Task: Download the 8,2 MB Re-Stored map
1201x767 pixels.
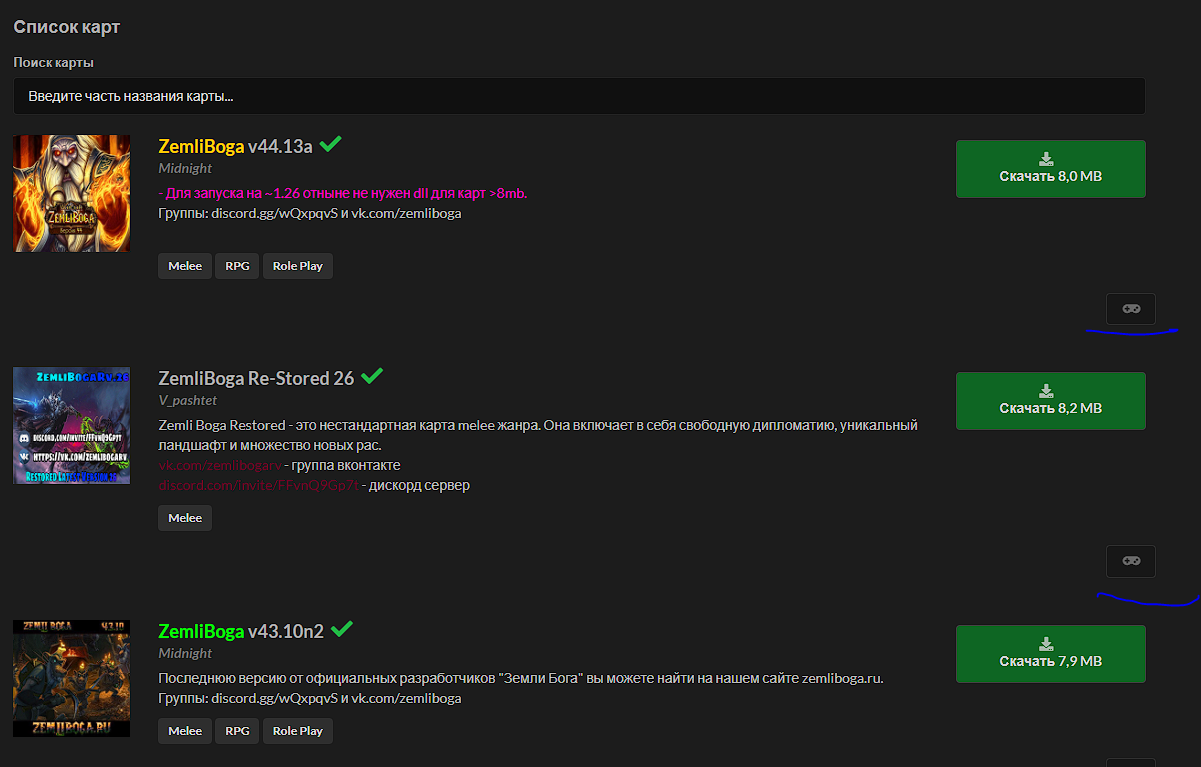Action: pos(1050,400)
